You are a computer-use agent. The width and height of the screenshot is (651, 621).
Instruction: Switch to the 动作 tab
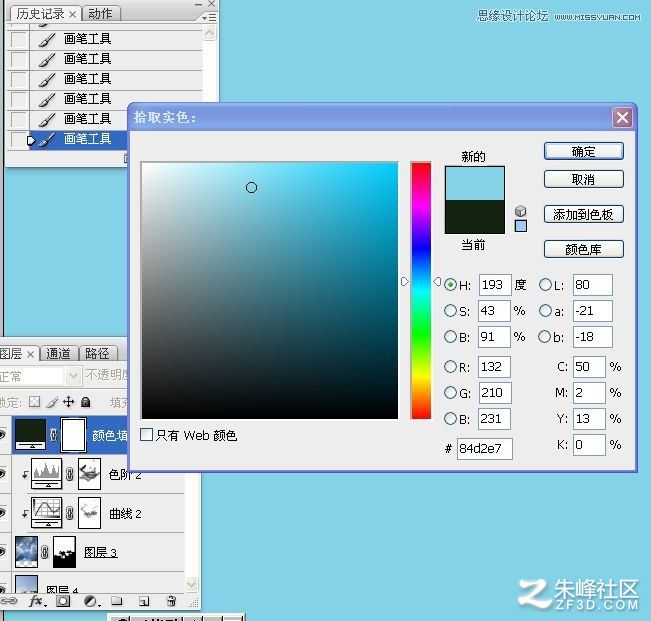click(x=100, y=14)
